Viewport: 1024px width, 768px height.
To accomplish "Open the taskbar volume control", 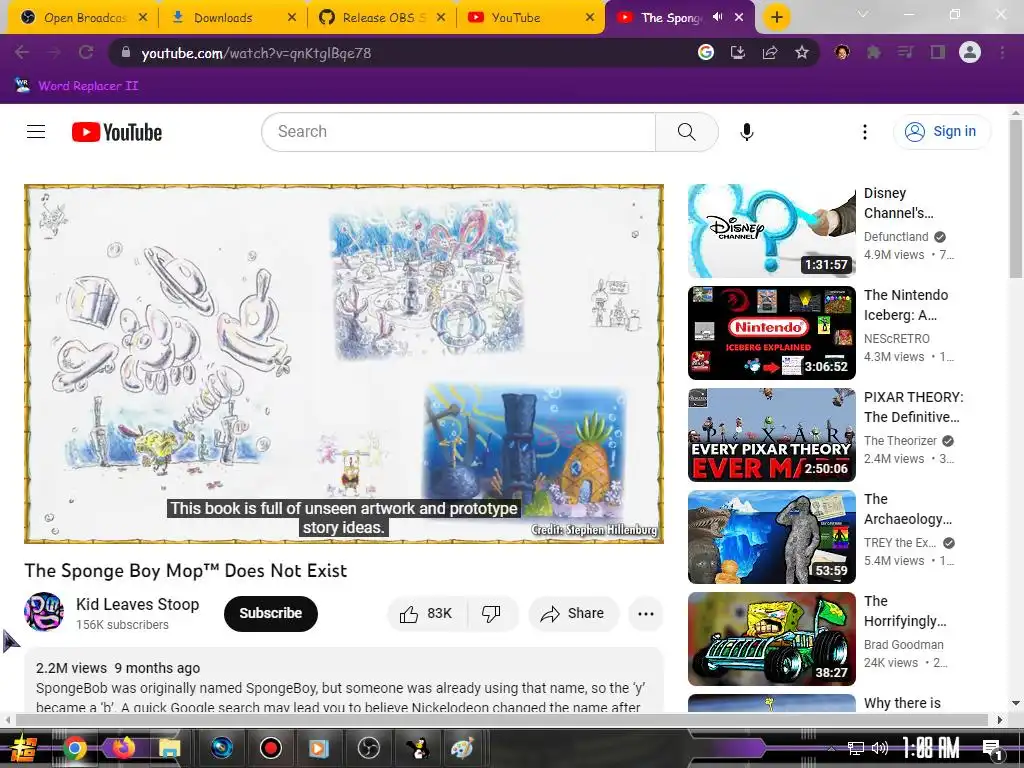I will point(880,748).
